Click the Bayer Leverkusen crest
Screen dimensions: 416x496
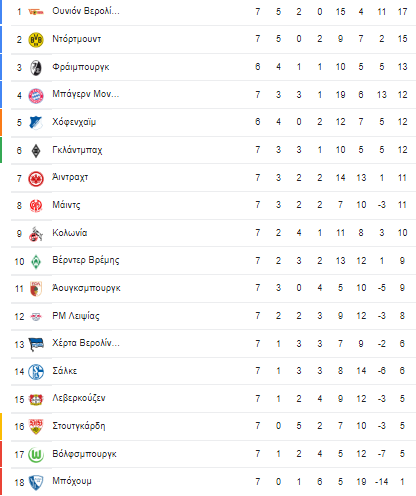36,400
